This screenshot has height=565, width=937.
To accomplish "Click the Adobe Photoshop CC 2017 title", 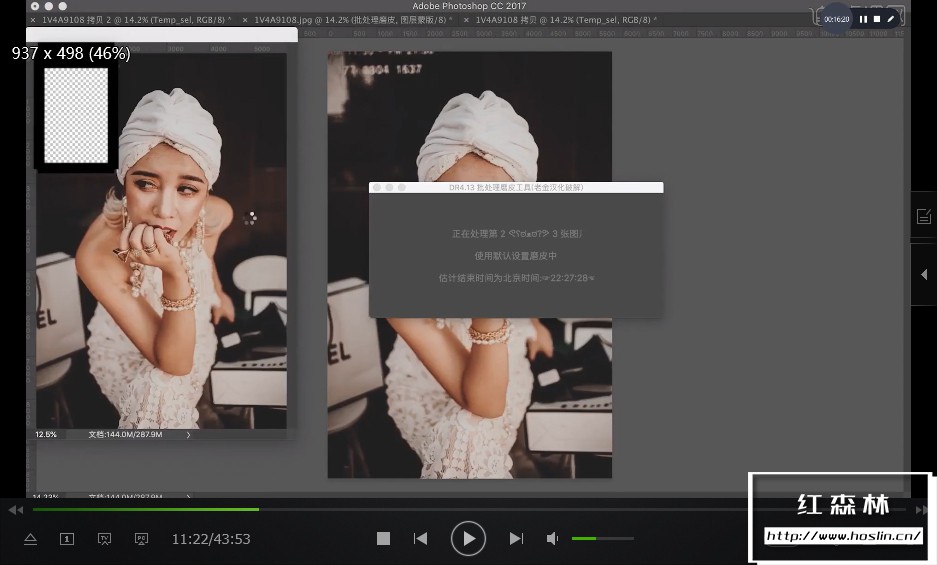I will pyautogui.click(x=469, y=6).
